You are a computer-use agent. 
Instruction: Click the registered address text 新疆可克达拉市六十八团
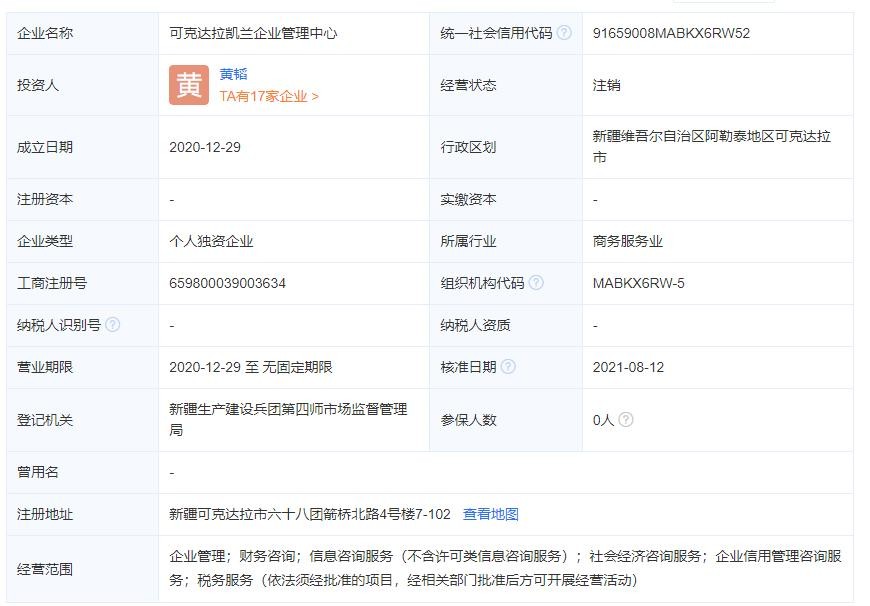(x=309, y=514)
